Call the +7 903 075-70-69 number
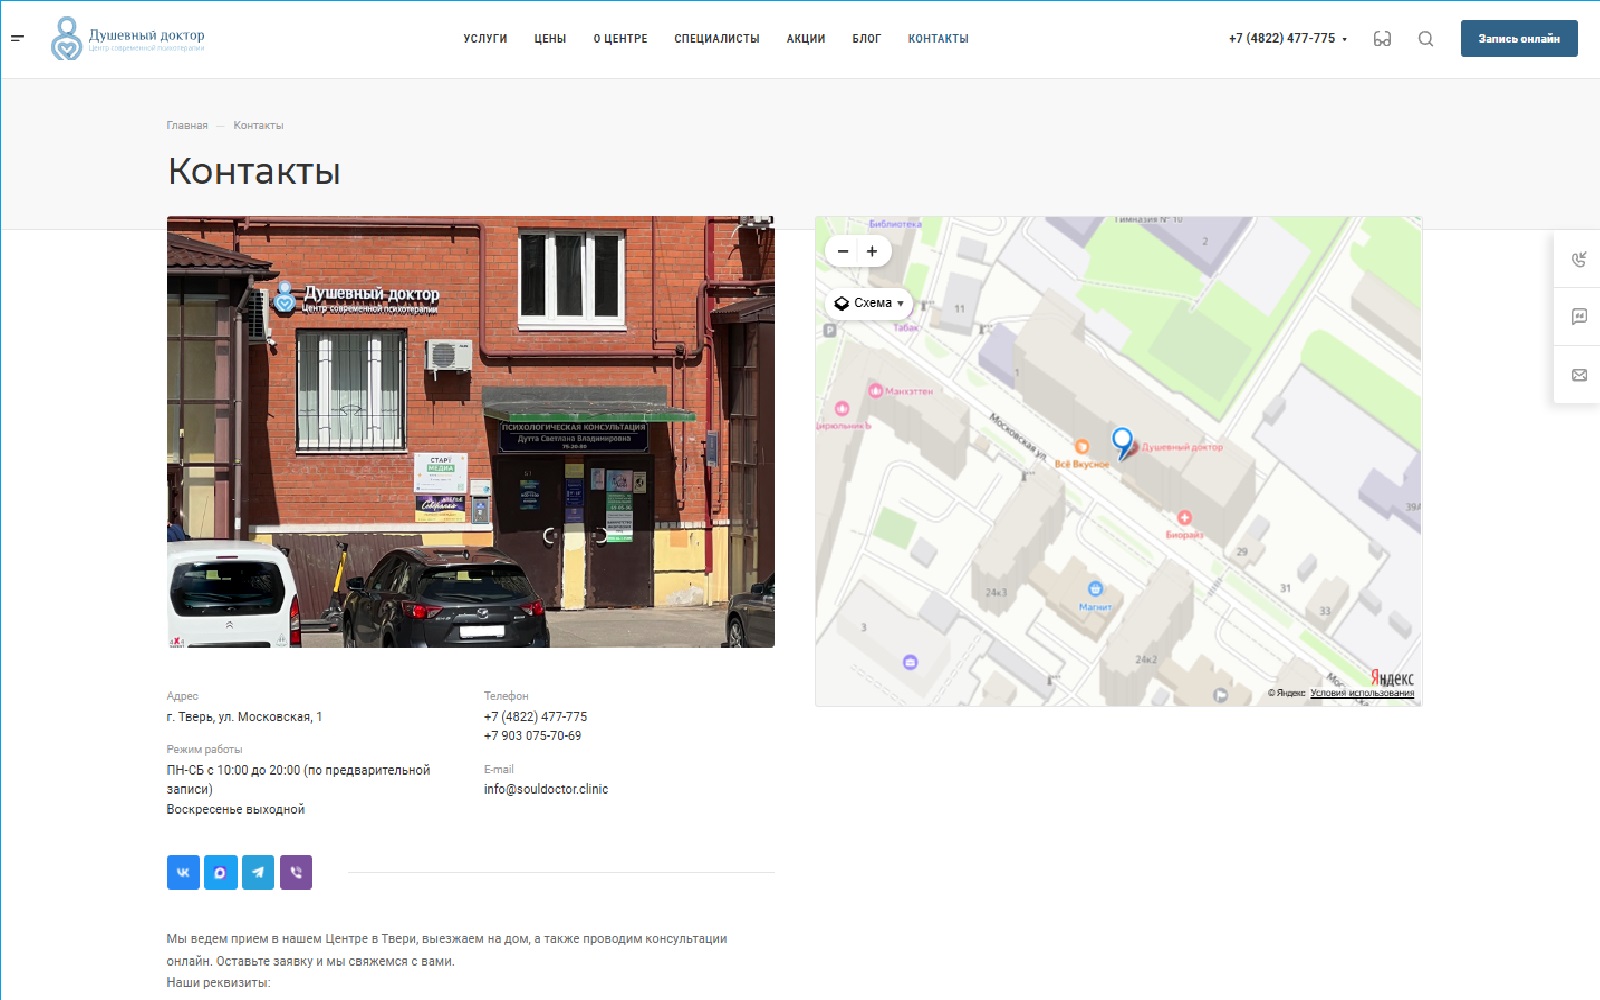 (532, 736)
